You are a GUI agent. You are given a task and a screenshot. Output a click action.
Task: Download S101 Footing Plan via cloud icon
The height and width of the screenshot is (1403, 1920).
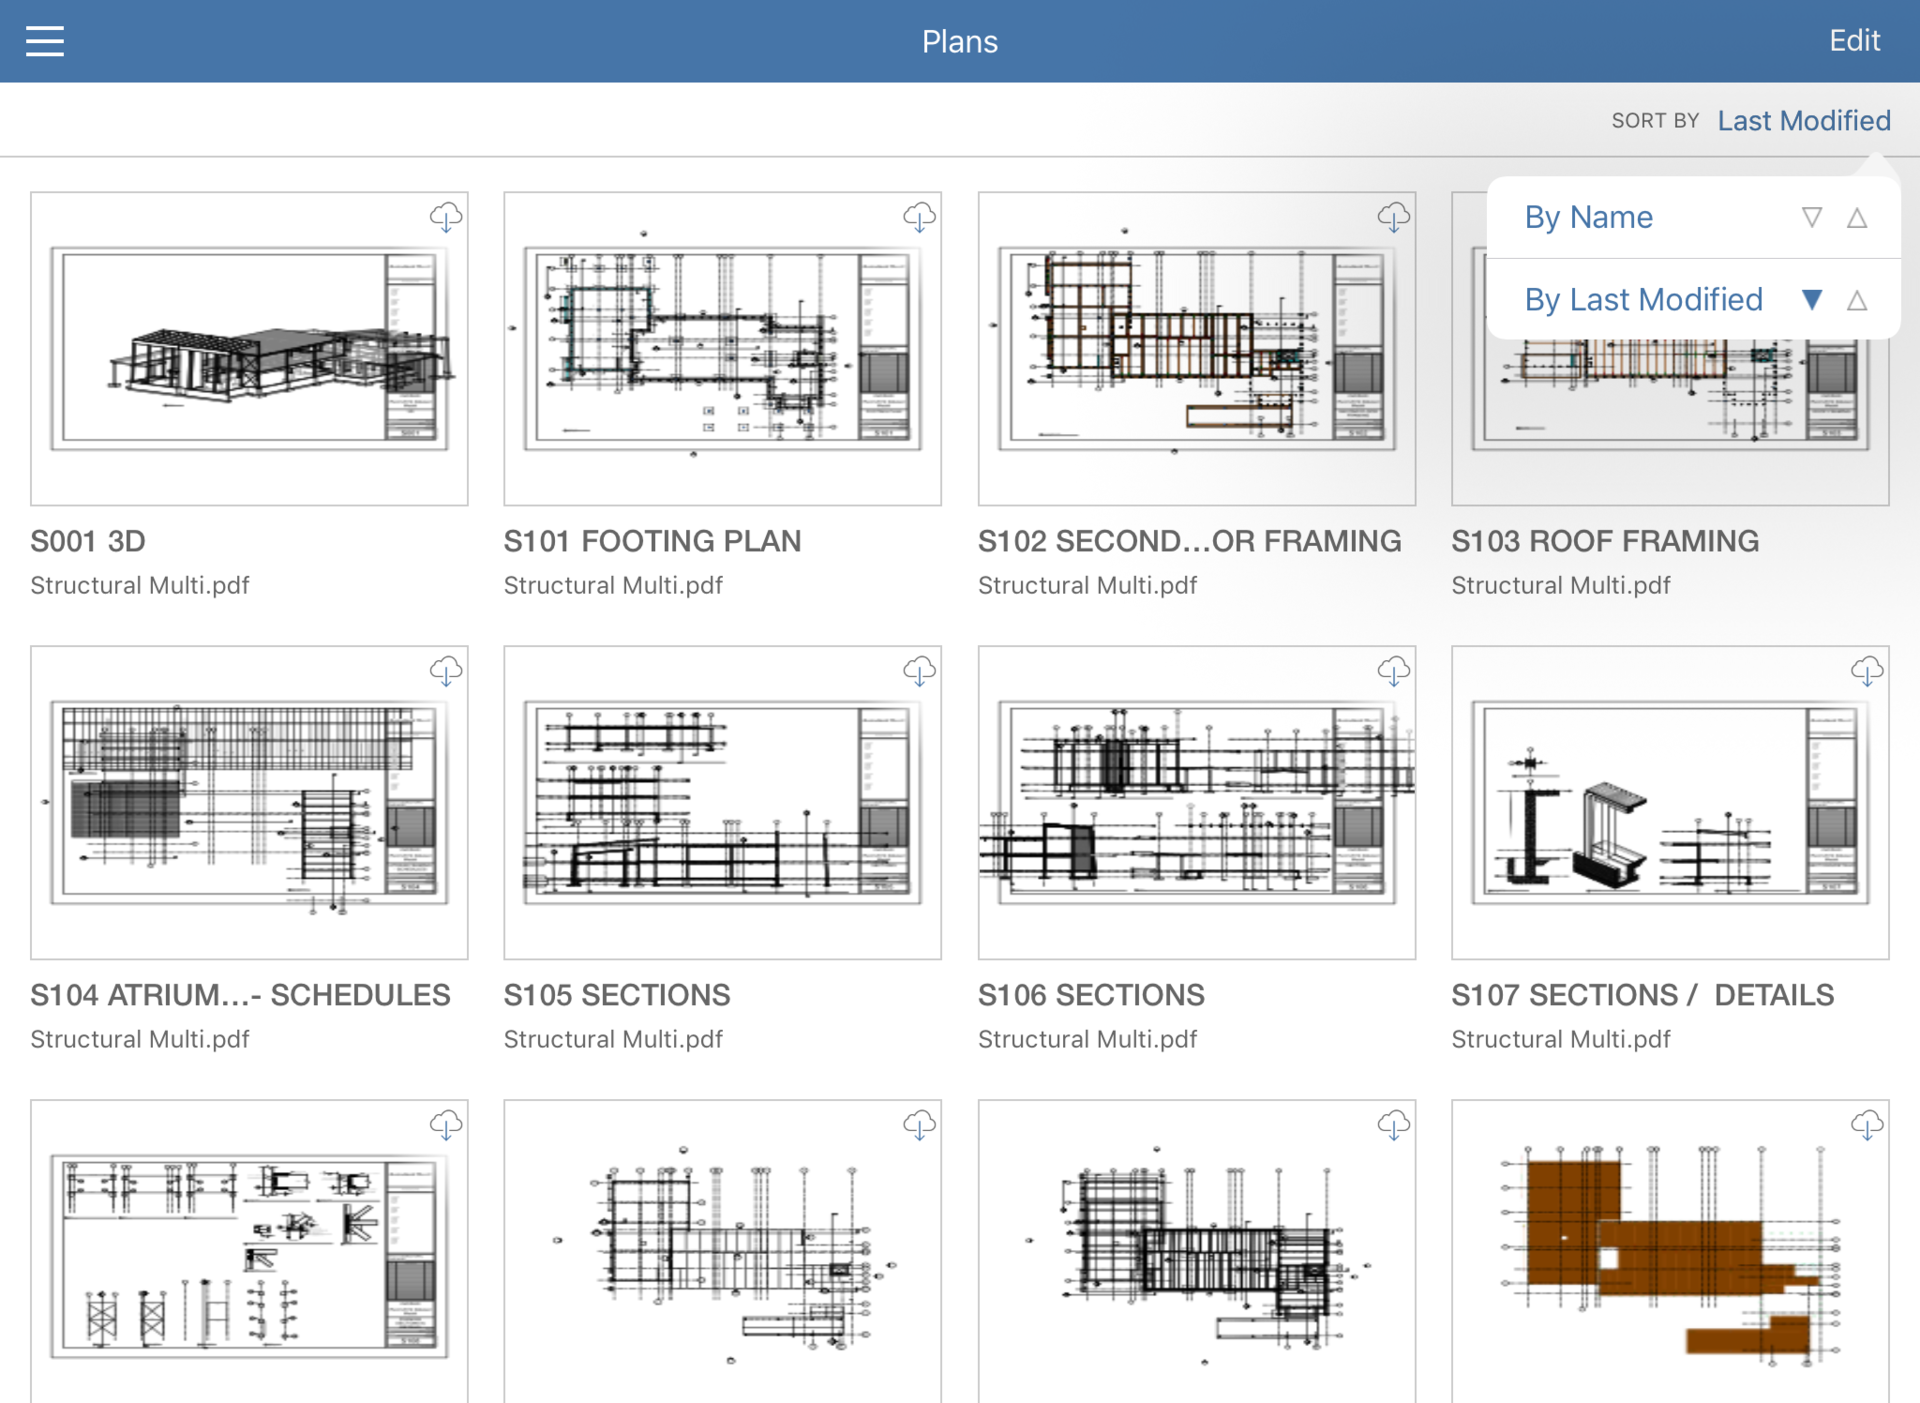click(x=919, y=217)
